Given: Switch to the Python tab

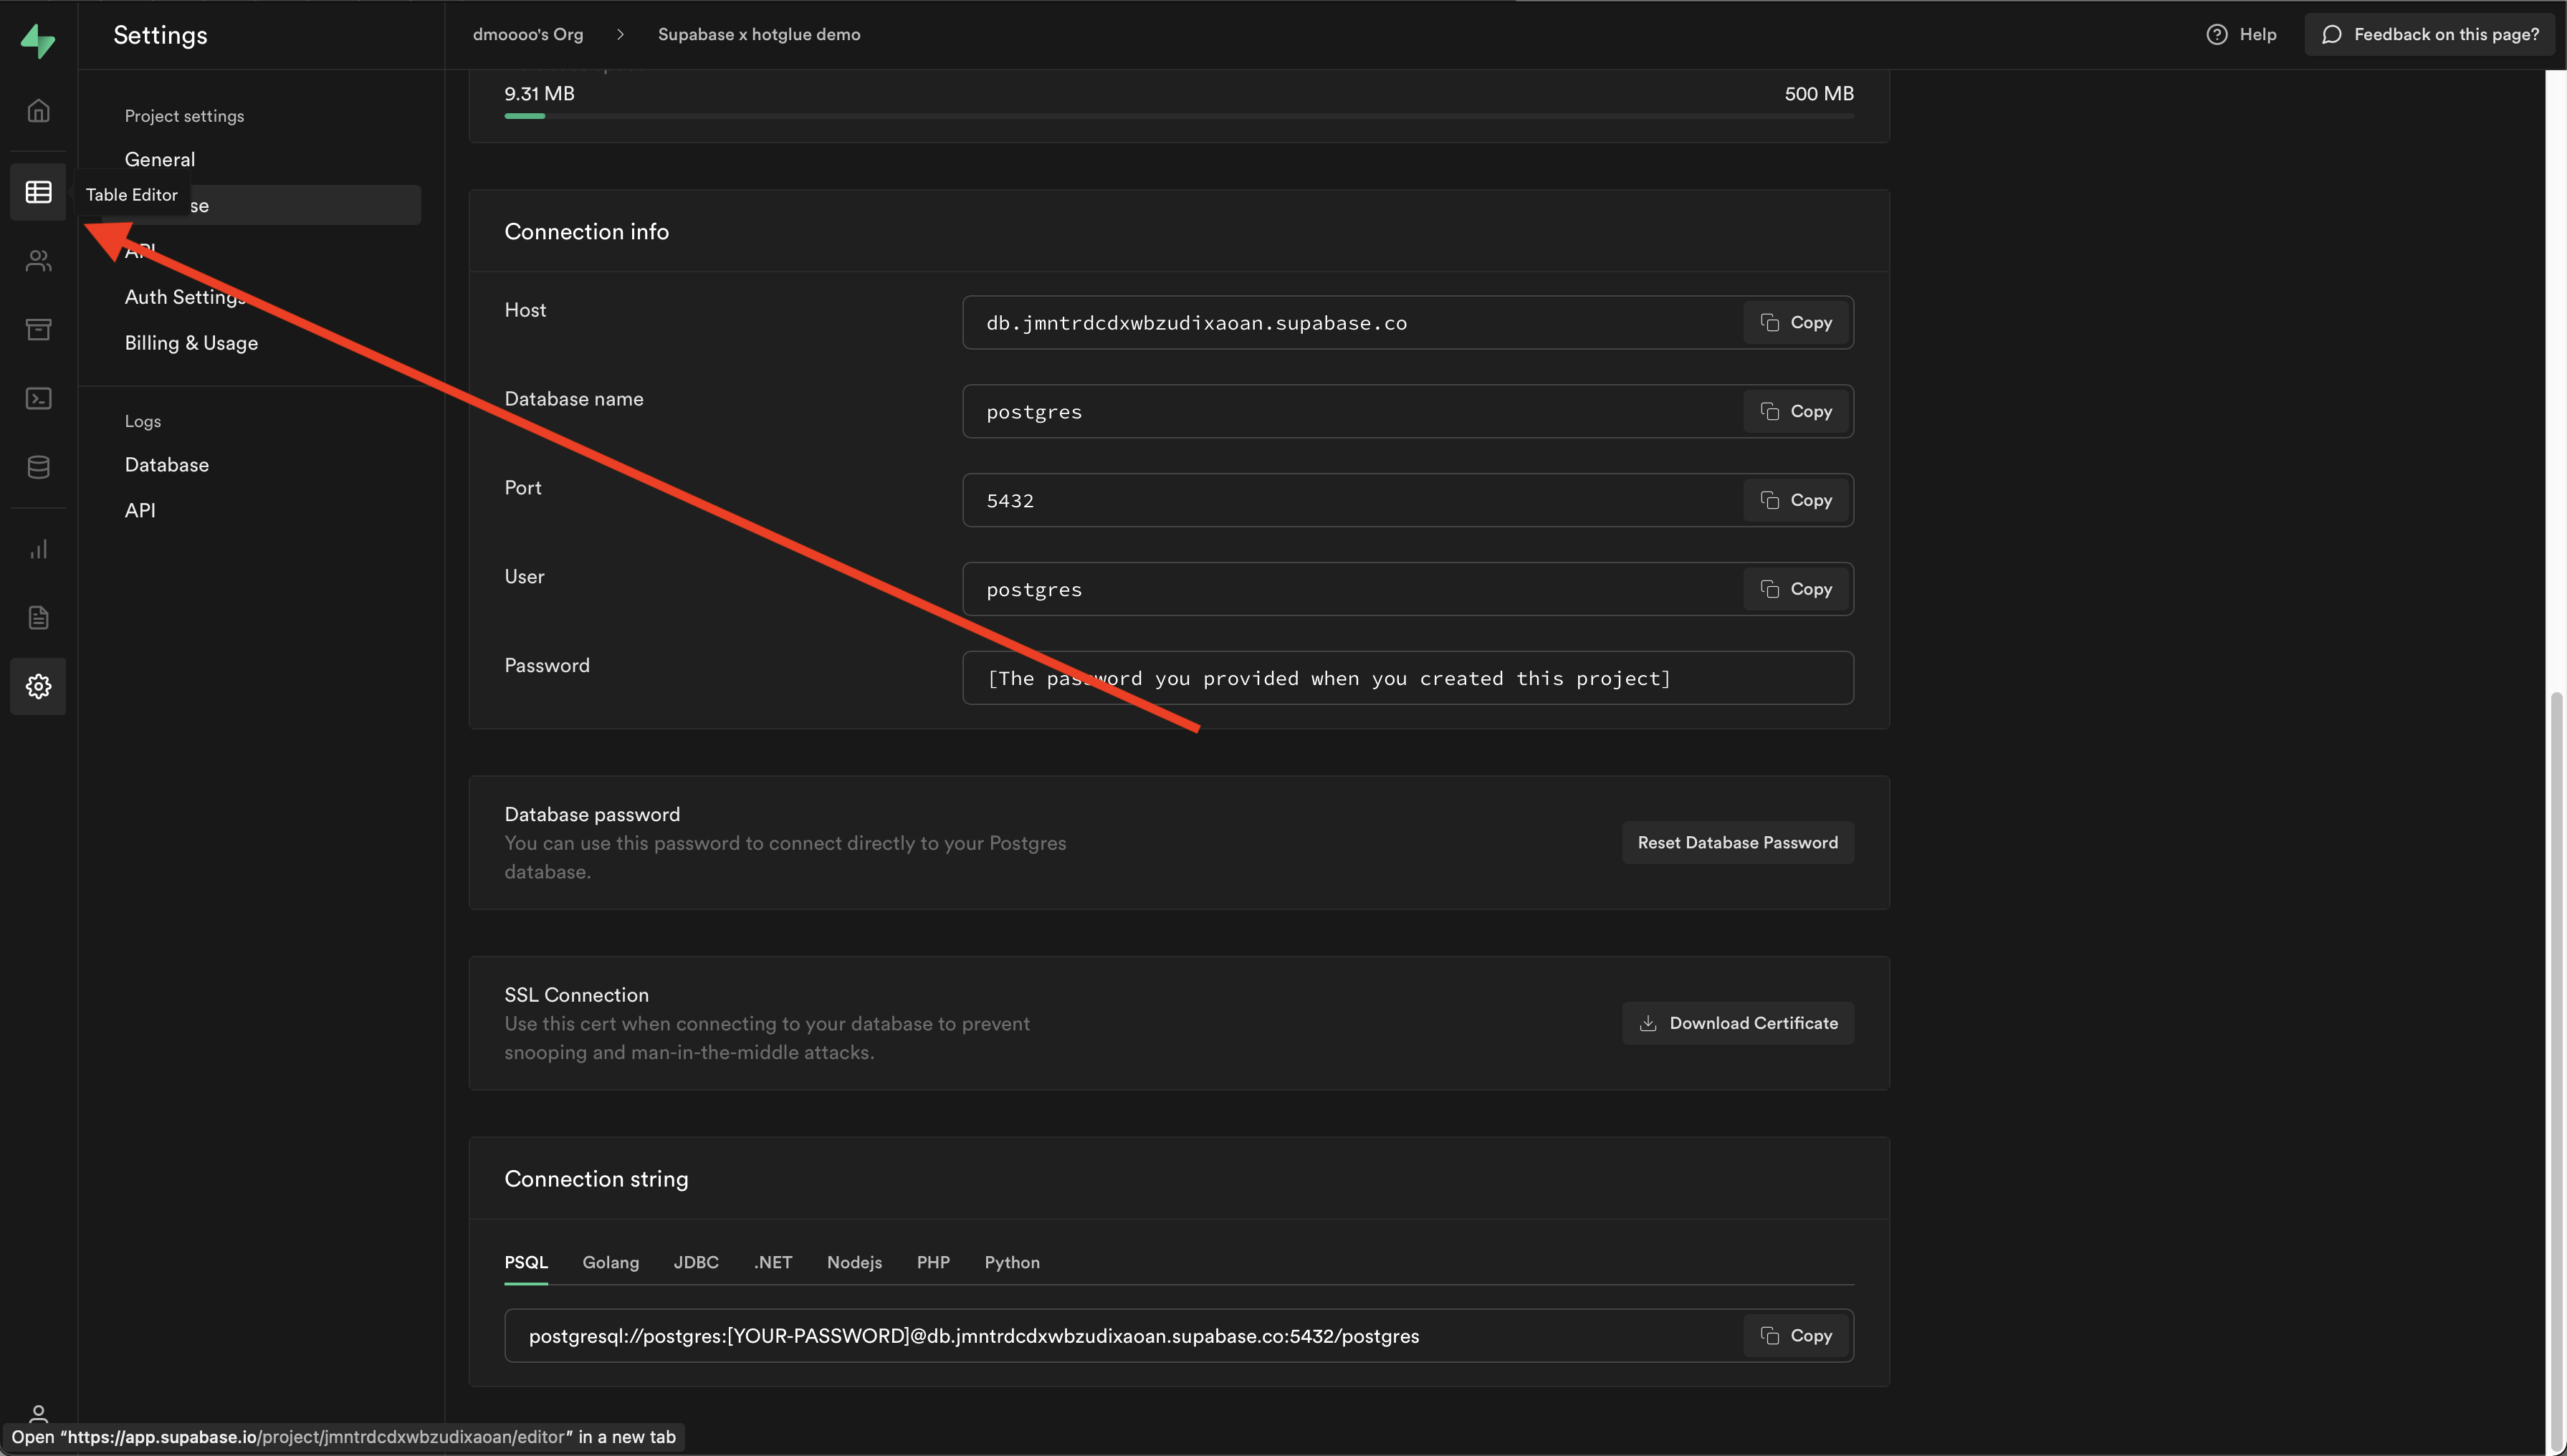Looking at the screenshot, I should point(1012,1262).
